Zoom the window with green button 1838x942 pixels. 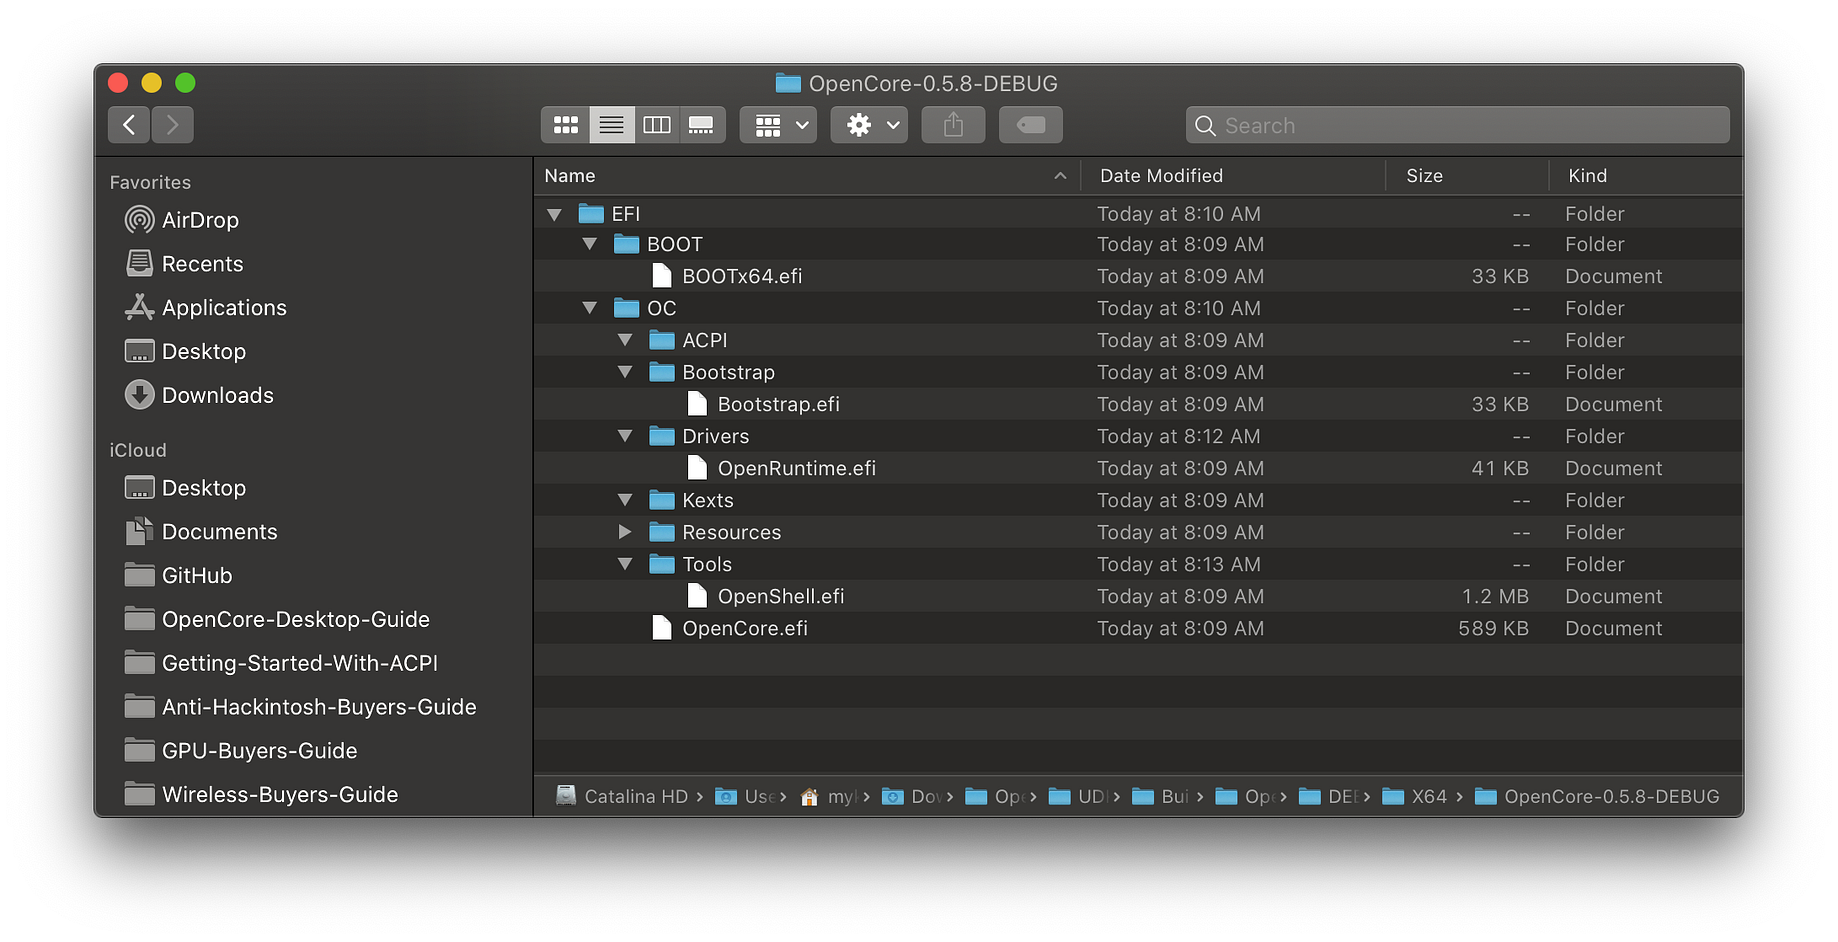pyautogui.click(x=185, y=83)
